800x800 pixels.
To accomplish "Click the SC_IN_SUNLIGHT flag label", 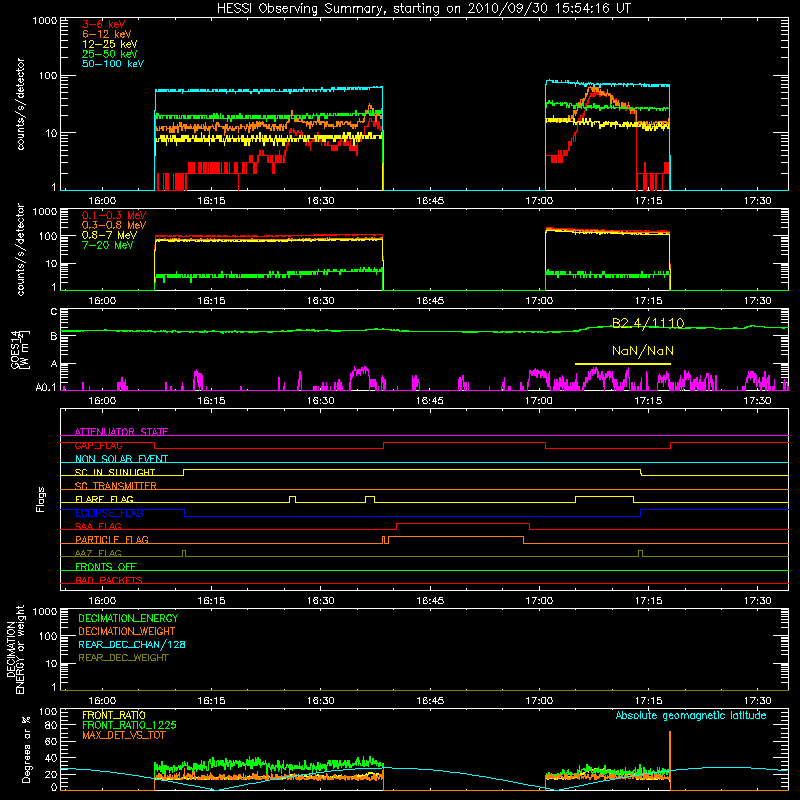I will tap(115, 472).
